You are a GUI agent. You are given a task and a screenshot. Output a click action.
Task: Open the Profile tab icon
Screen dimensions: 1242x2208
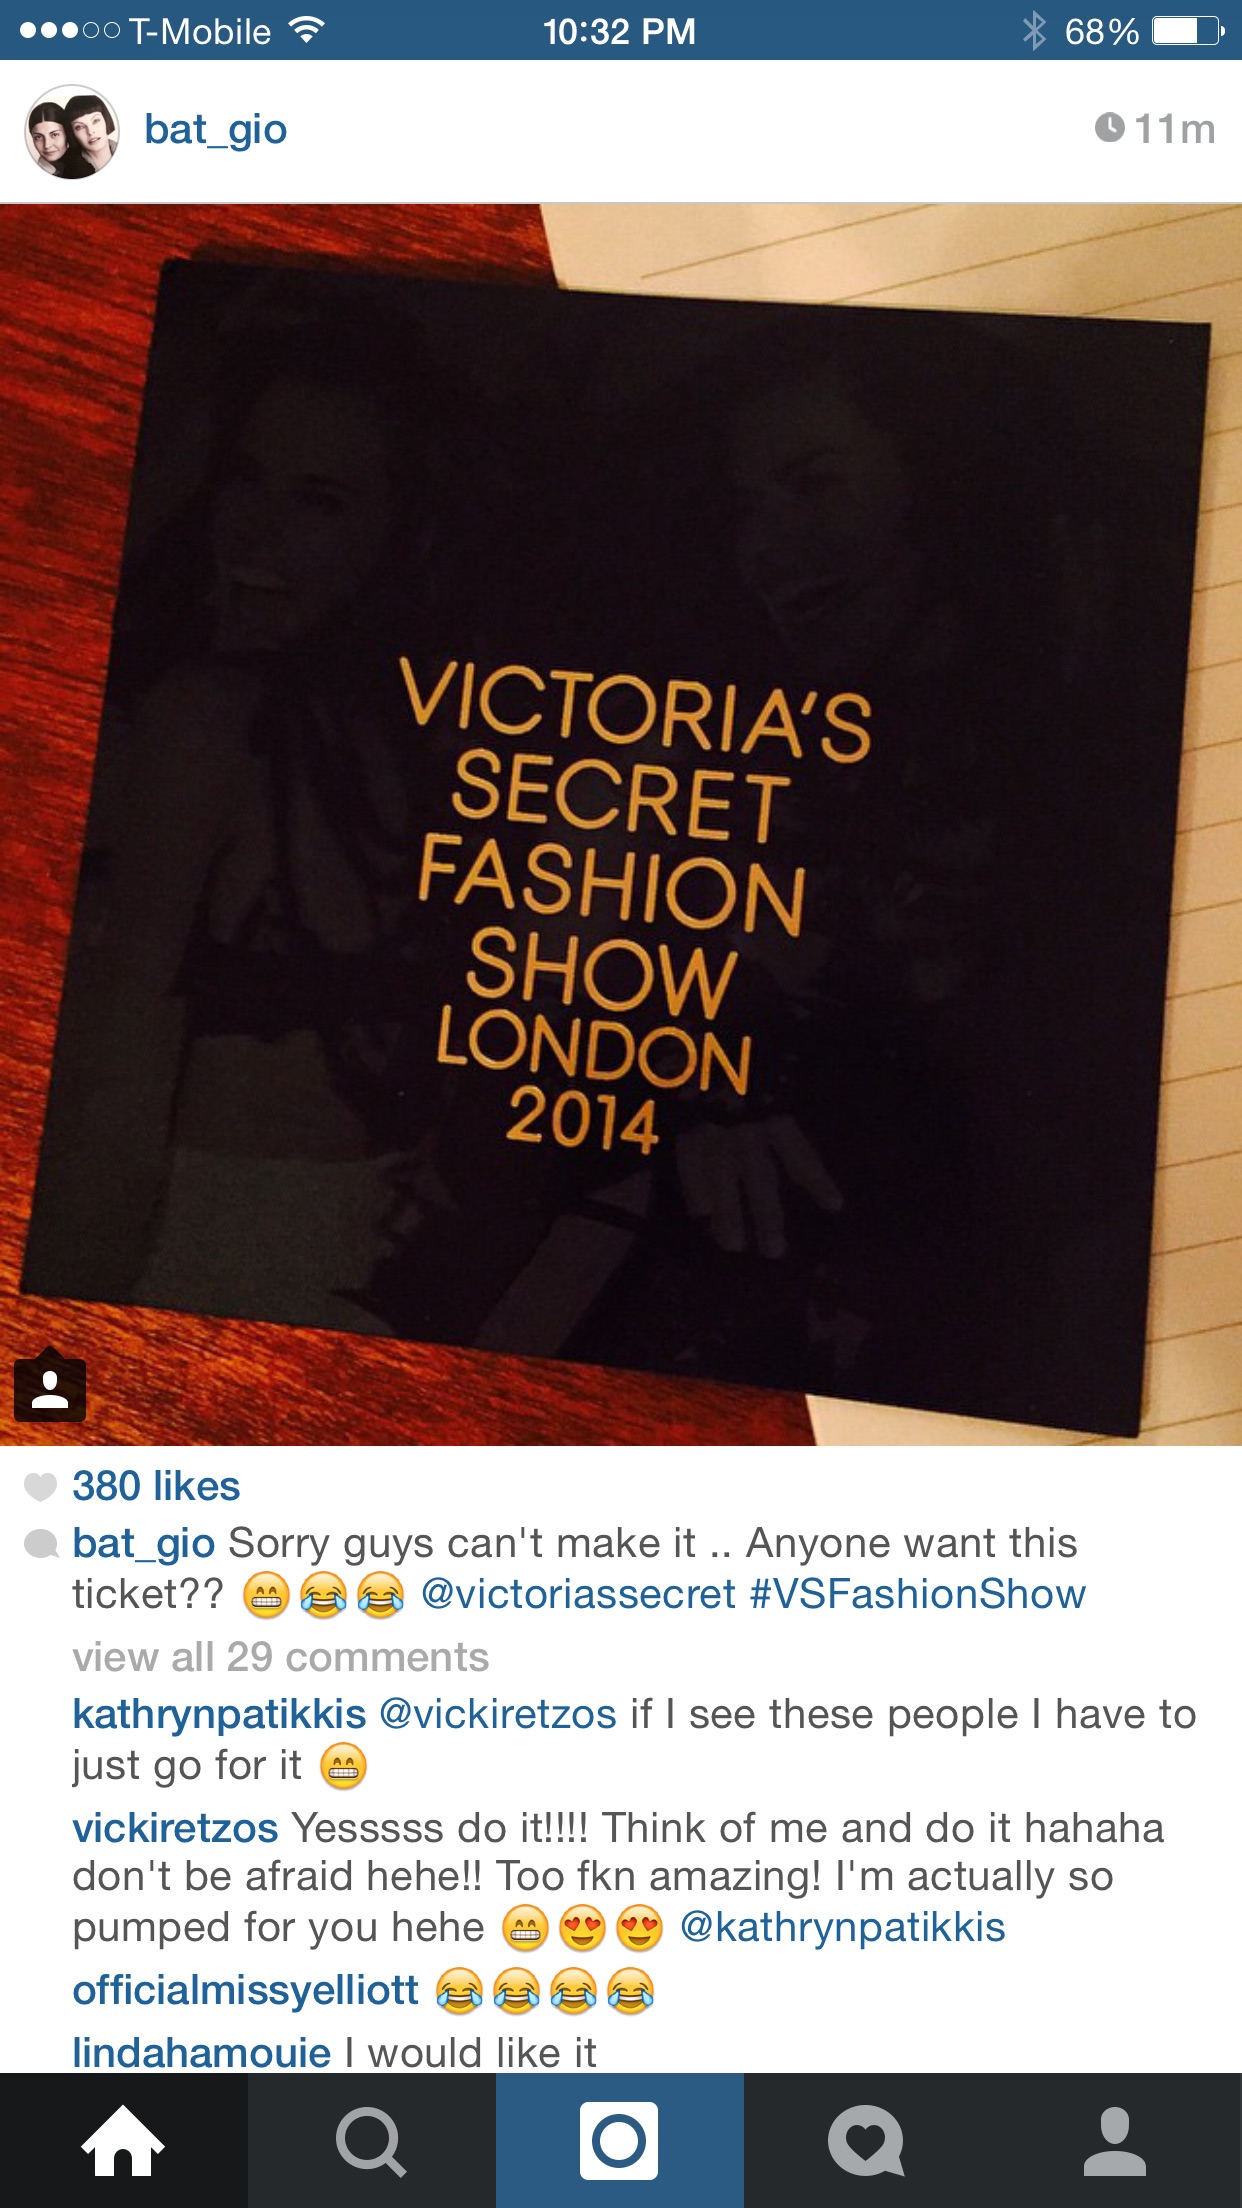(x=1115, y=2140)
